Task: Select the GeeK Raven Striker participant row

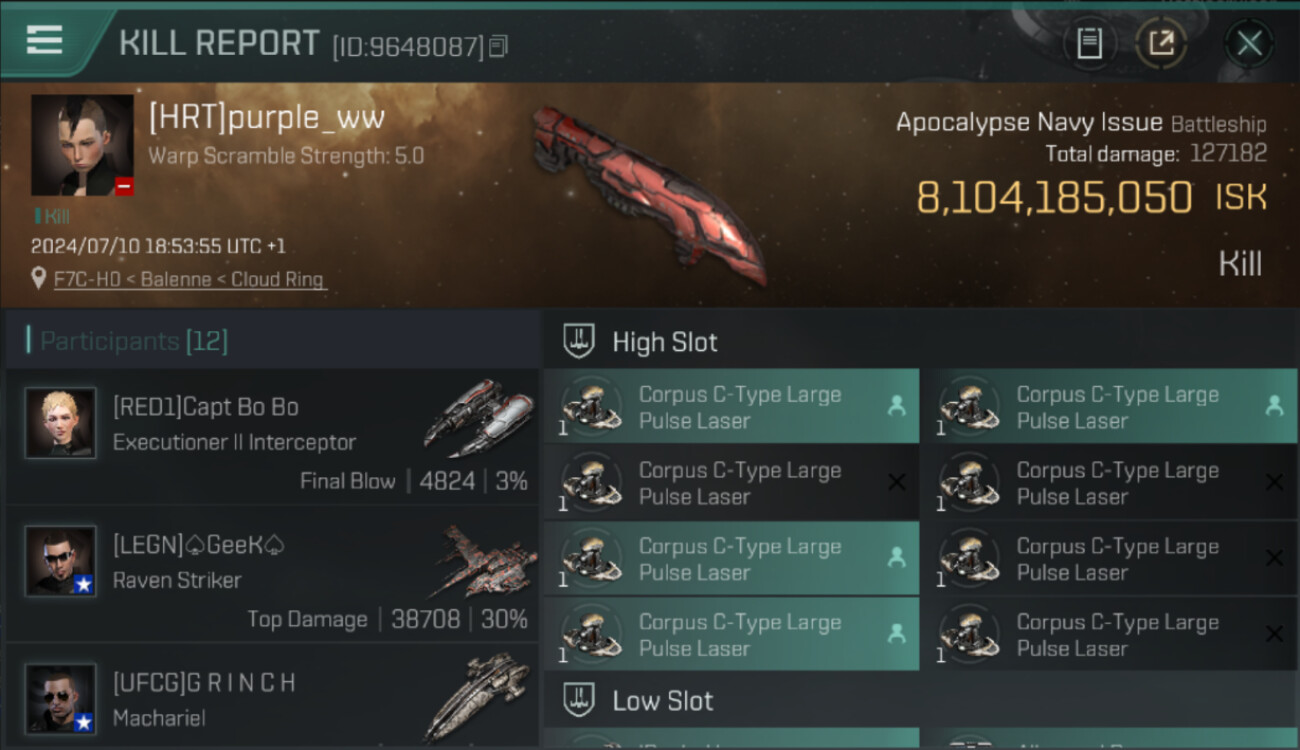Action: [272, 574]
